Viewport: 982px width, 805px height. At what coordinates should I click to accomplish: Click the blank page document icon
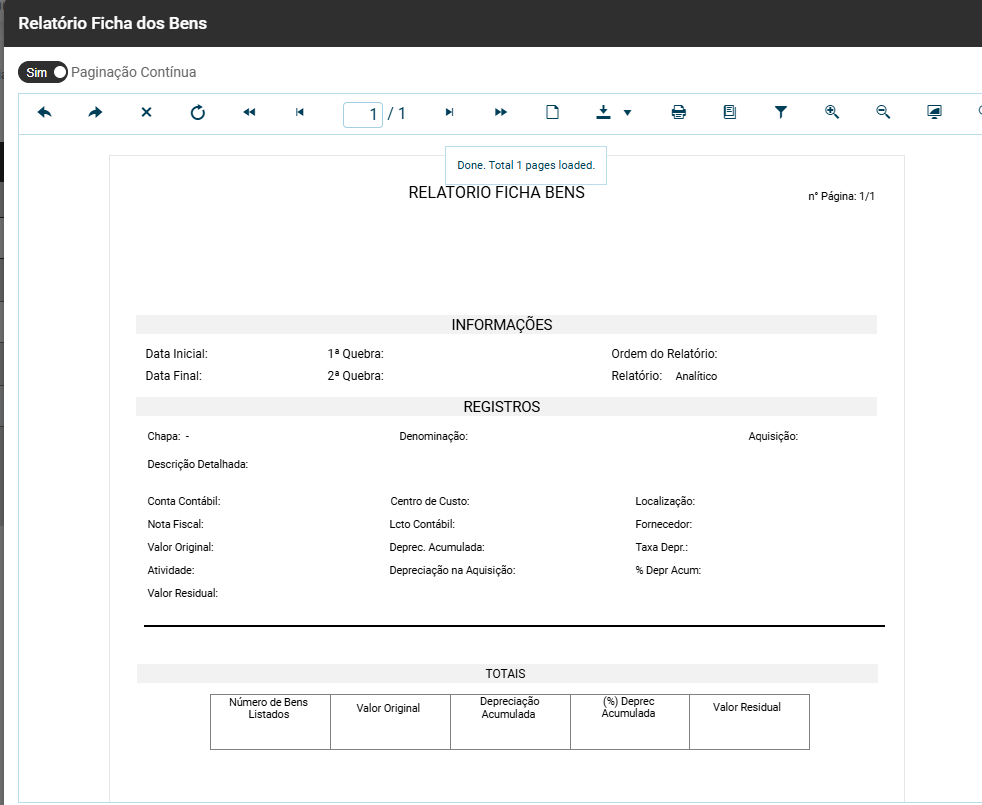pyautogui.click(x=552, y=113)
